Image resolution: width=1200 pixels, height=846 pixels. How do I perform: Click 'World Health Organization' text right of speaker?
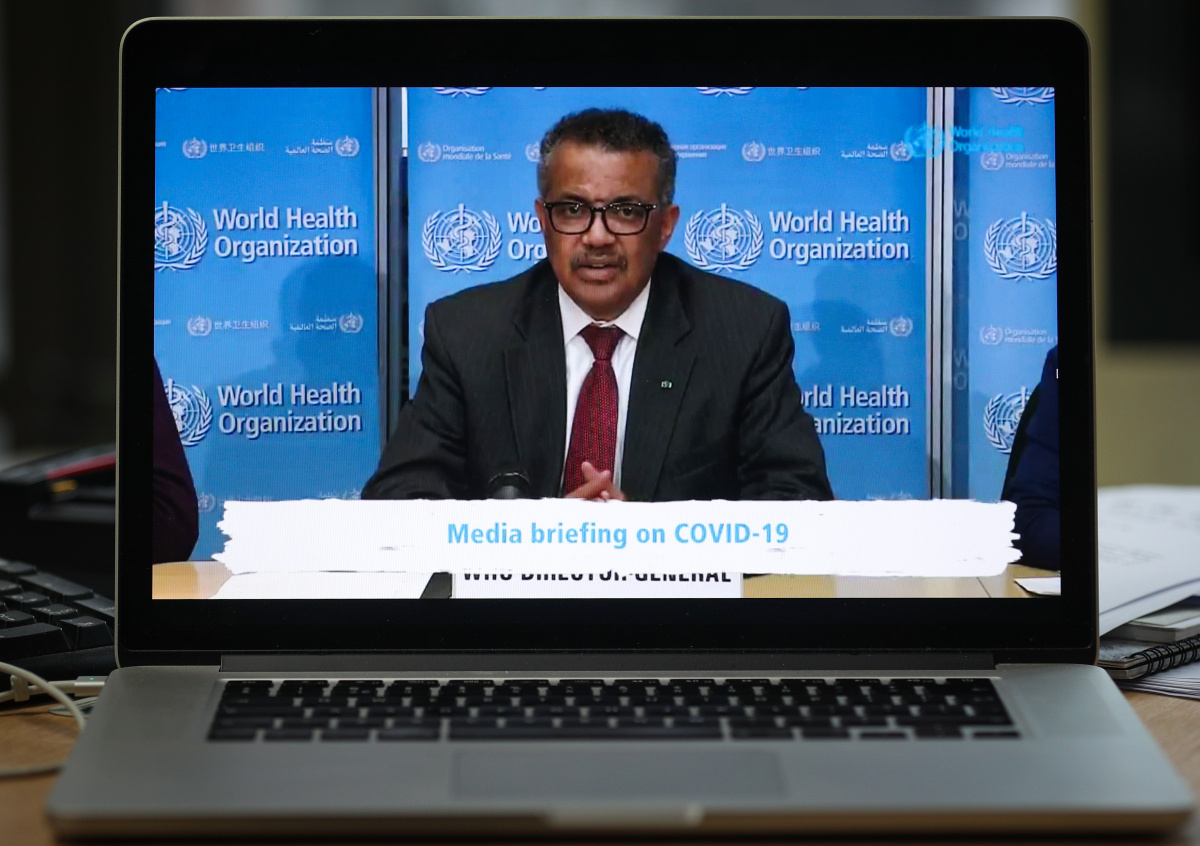click(838, 235)
